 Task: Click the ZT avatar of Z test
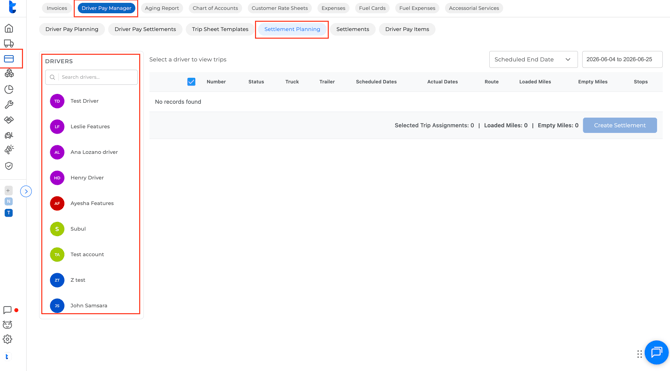(57, 280)
